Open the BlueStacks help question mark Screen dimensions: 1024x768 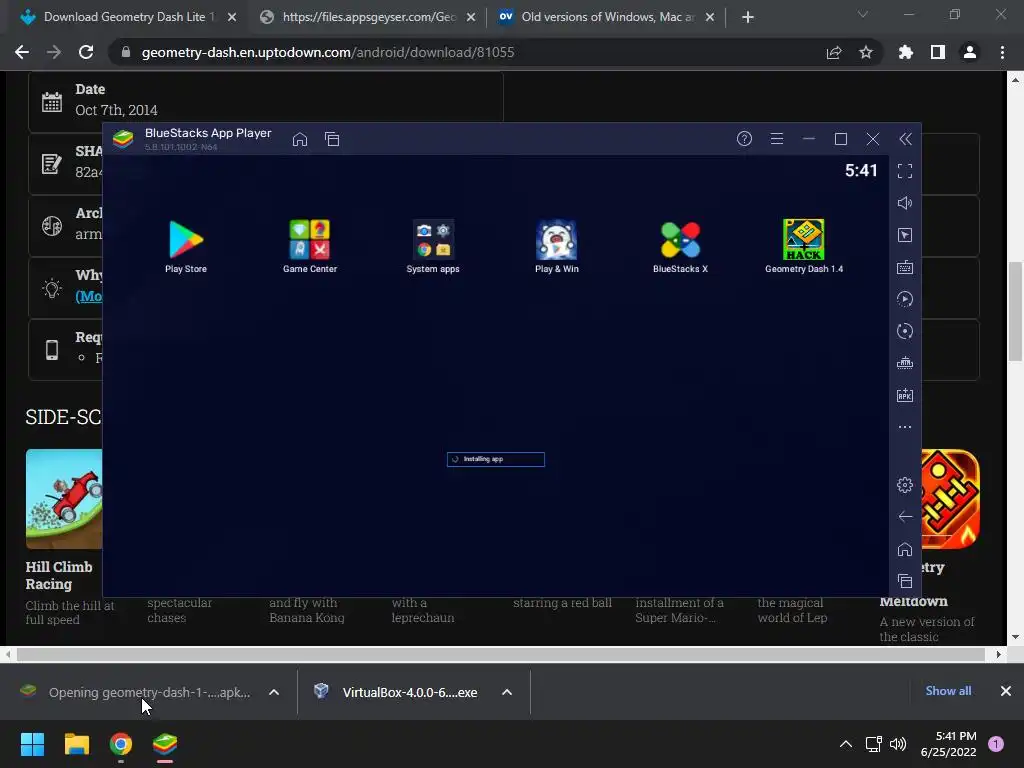point(744,139)
